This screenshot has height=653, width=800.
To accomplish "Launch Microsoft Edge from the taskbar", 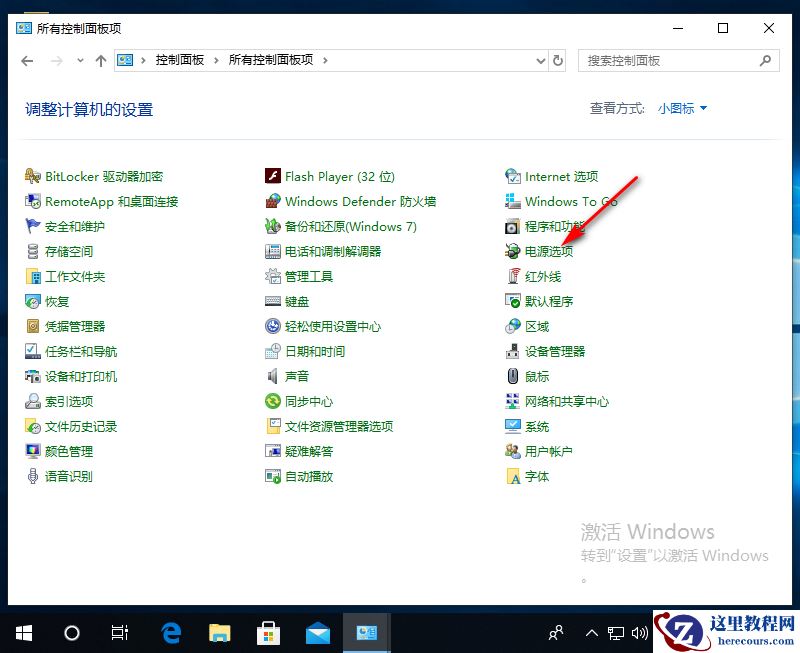I will 170,632.
